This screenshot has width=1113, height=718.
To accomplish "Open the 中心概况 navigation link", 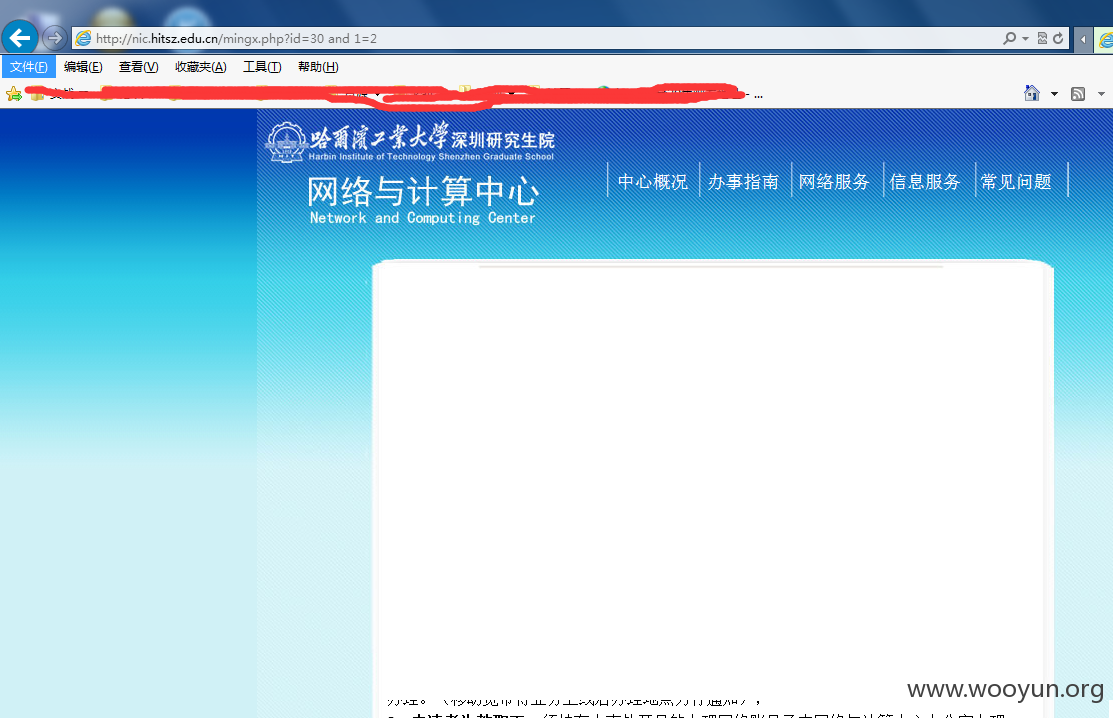I will coord(653,182).
